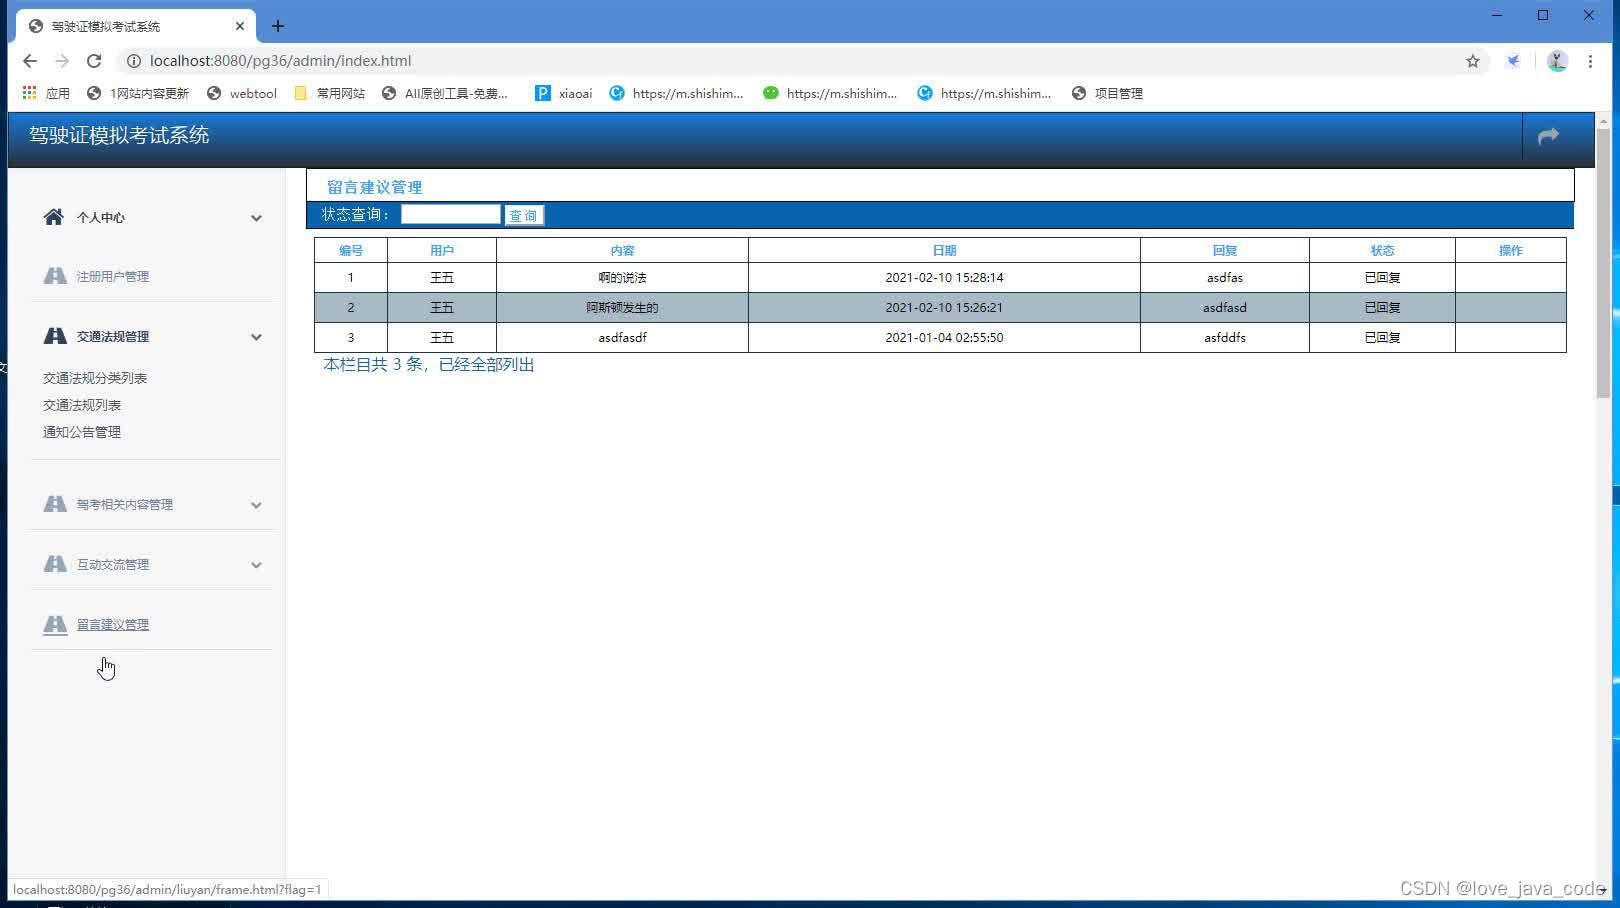Click the road icon beside 互动交流管理
This screenshot has width=1620, height=908.
[55, 564]
